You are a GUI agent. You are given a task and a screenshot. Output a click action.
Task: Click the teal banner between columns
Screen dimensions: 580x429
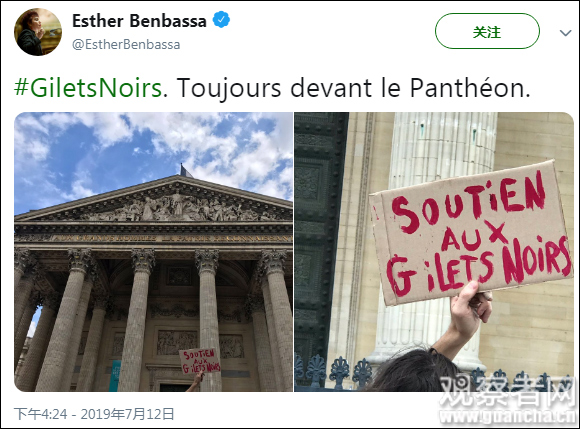click(x=115, y=375)
